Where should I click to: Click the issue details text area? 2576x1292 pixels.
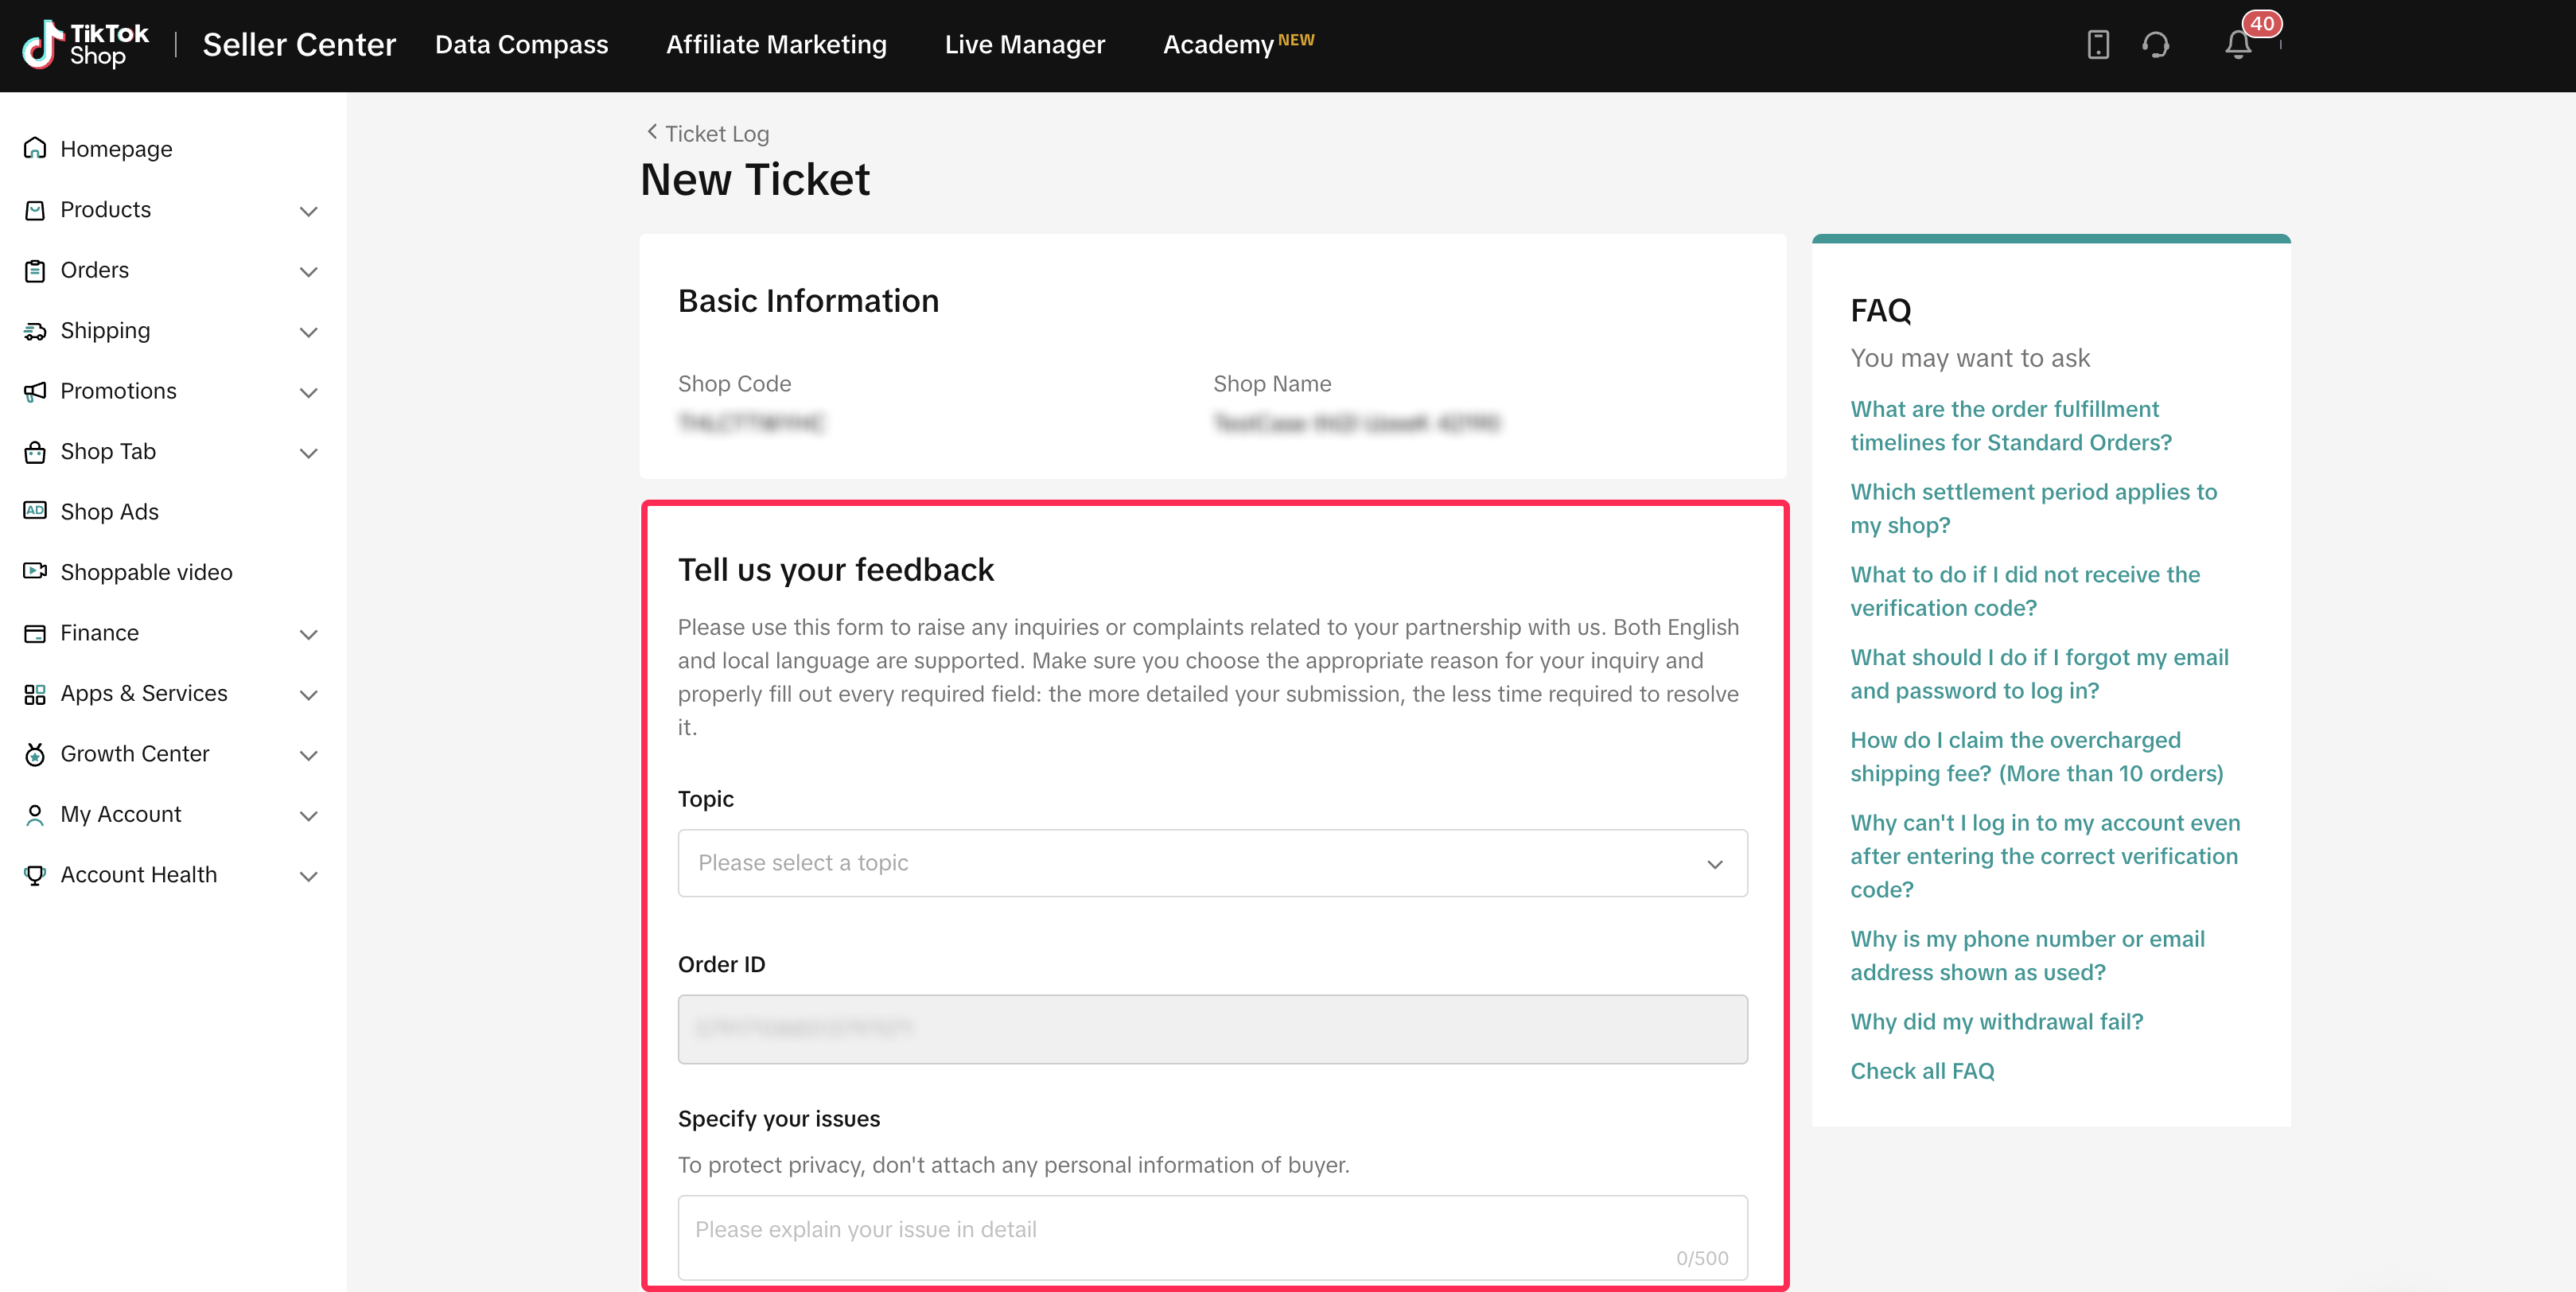[1212, 1237]
